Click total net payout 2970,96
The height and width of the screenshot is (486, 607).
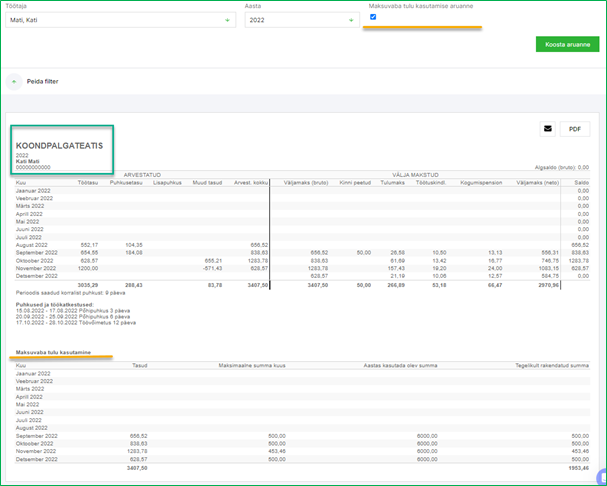[x=549, y=285]
